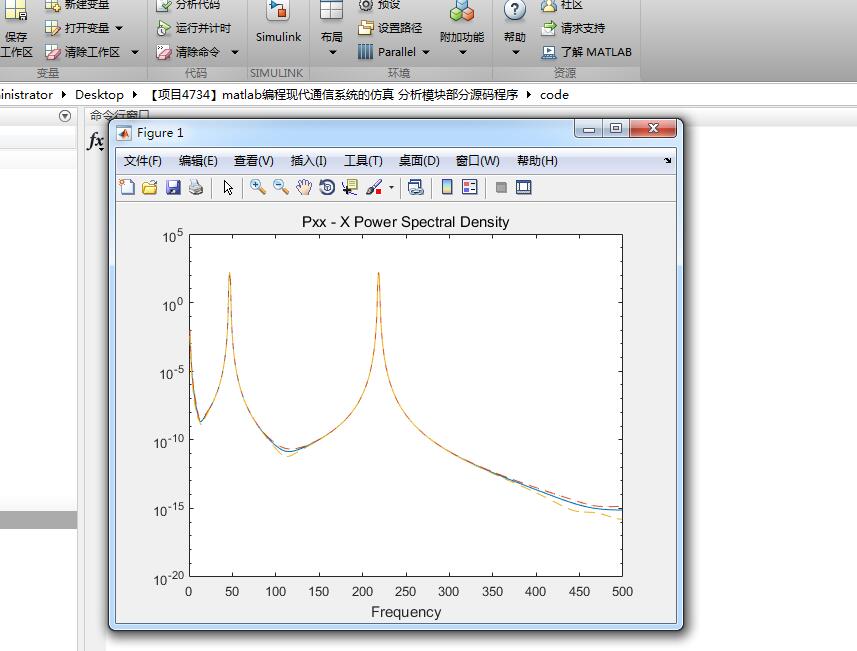Click the 请求支持 request support icon

[x=549, y=28]
